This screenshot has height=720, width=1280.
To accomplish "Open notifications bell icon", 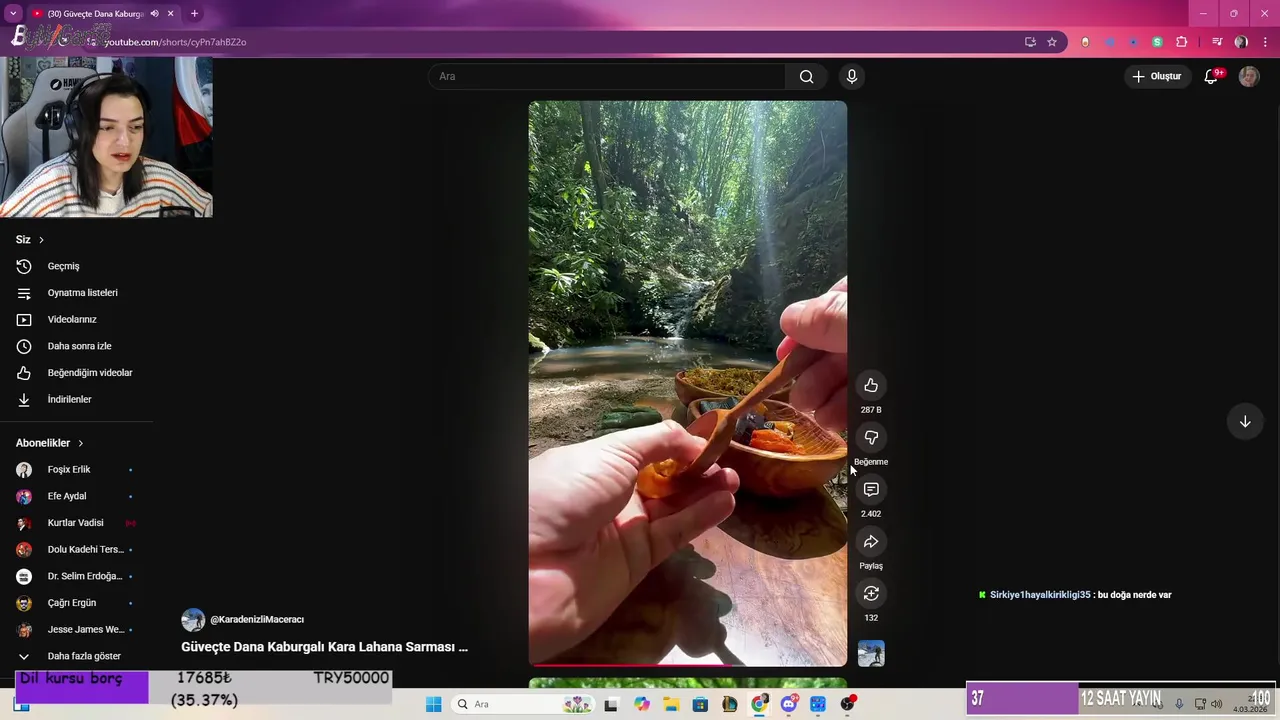I will [x=1211, y=76].
